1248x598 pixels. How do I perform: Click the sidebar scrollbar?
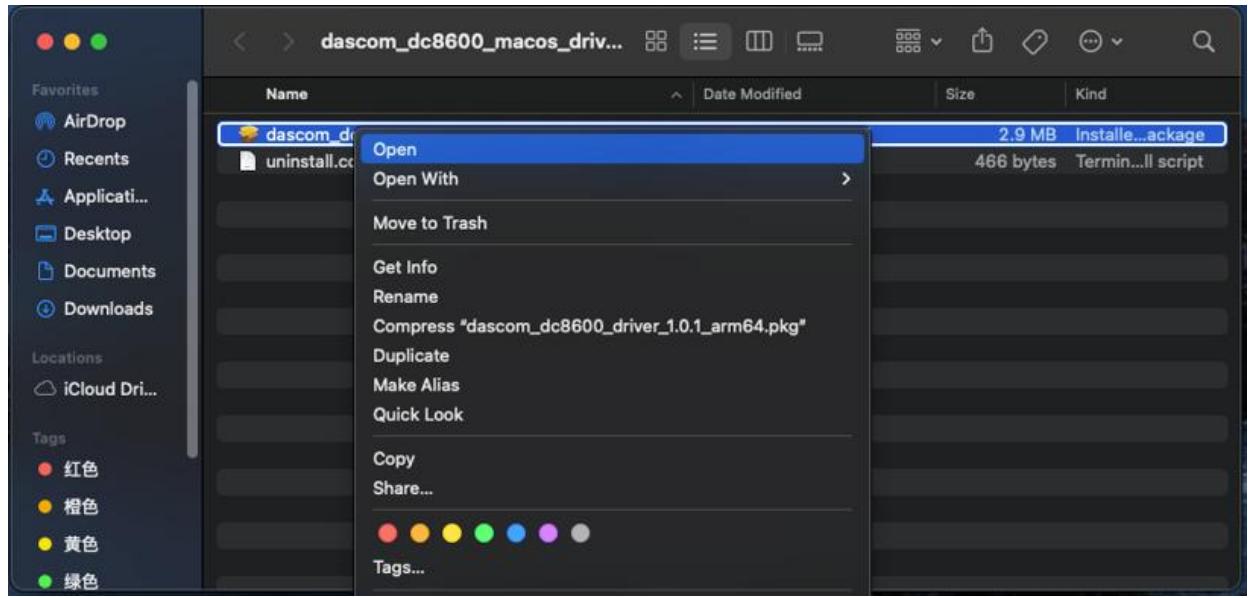click(192, 269)
